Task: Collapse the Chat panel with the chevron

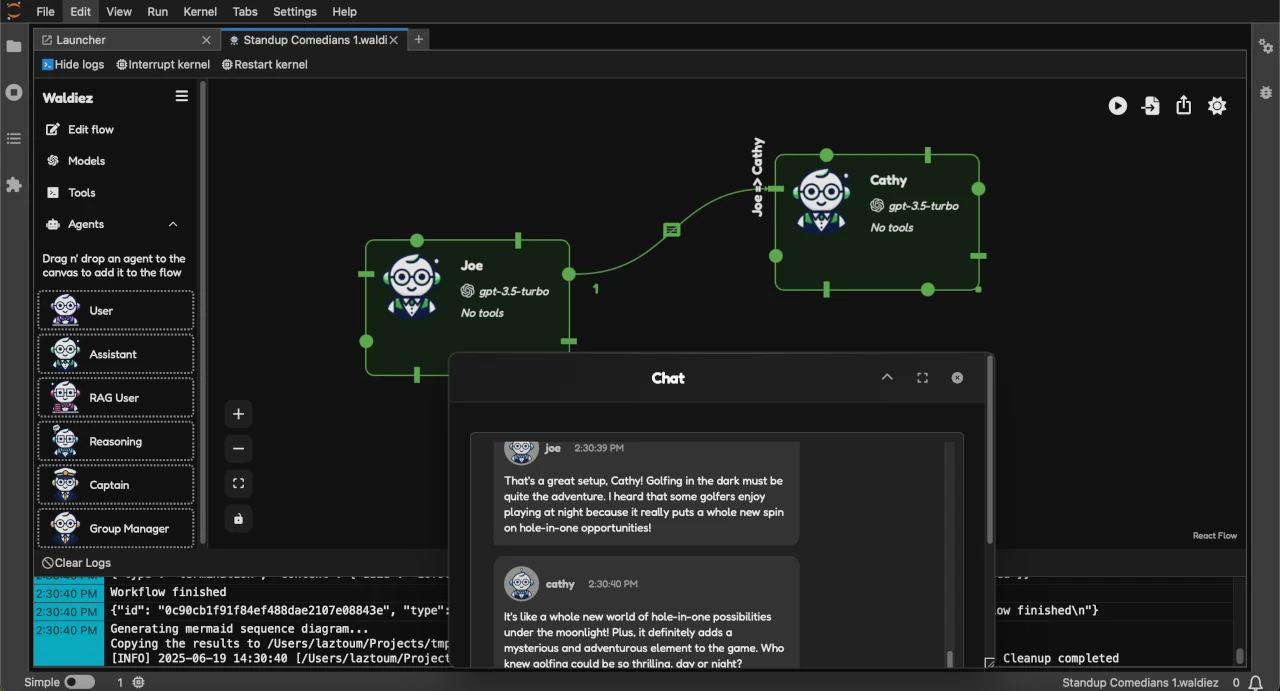Action: [x=887, y=377]
